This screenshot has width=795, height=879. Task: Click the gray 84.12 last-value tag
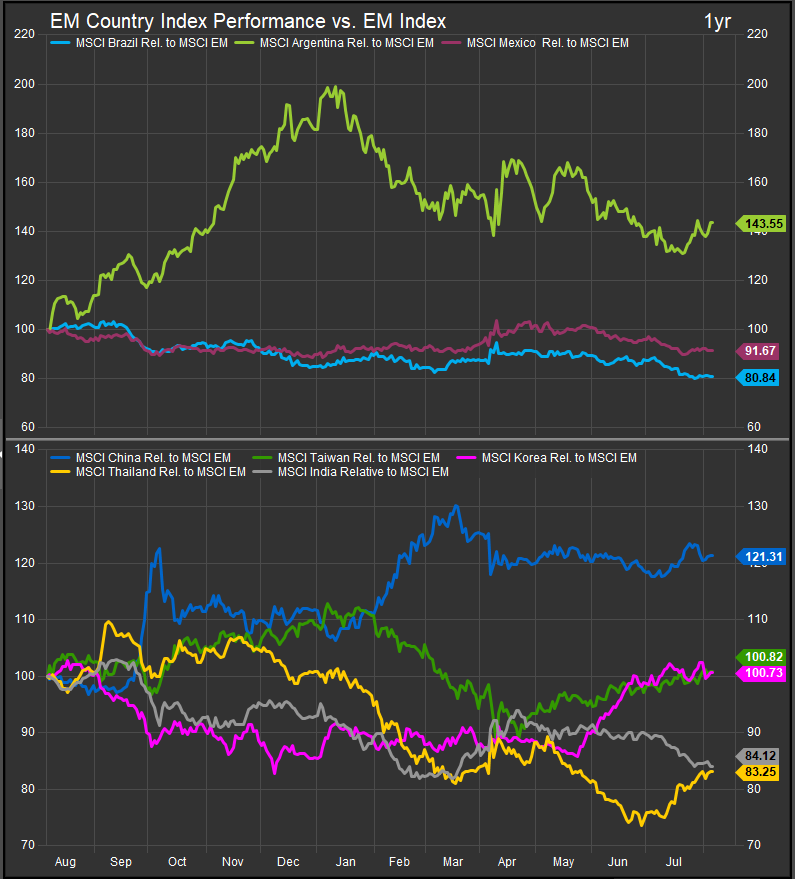pyautogui.click(x=757, y=756)
